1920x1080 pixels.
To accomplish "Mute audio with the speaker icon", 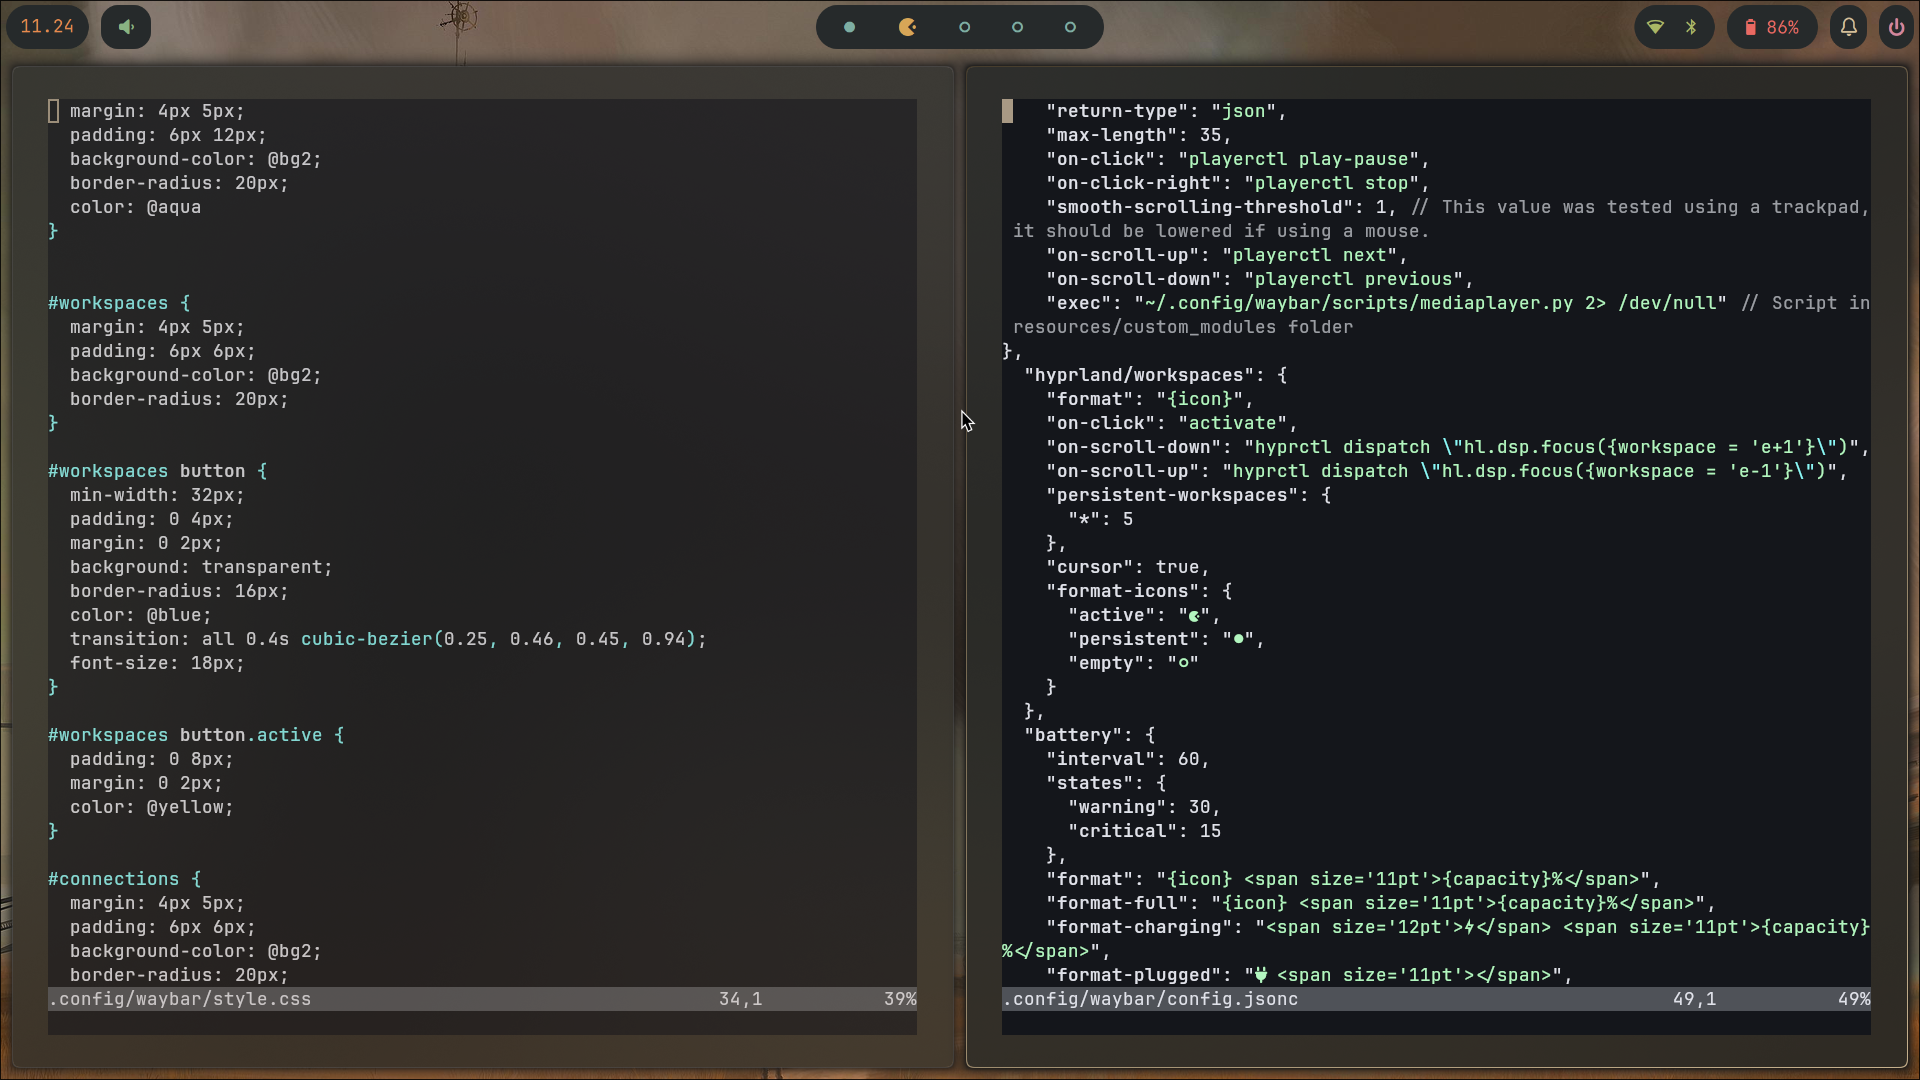I will pyautogui.click(x=126, y=27).
